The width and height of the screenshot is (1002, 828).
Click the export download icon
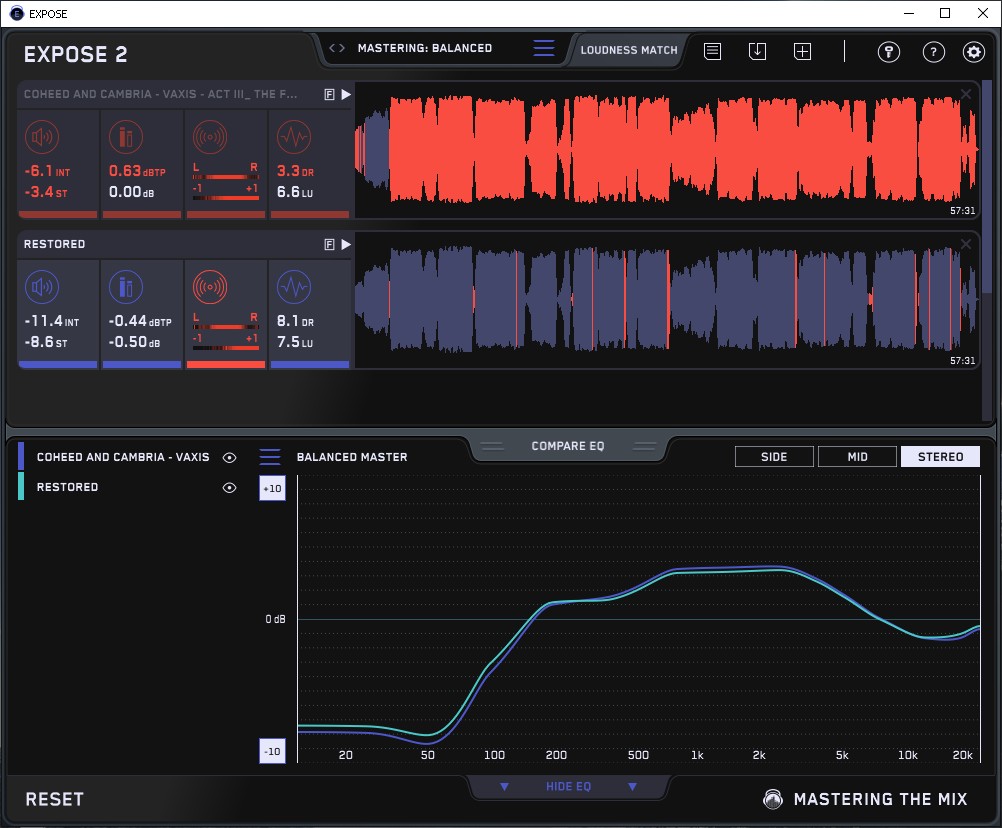click(x=757, y=51)
